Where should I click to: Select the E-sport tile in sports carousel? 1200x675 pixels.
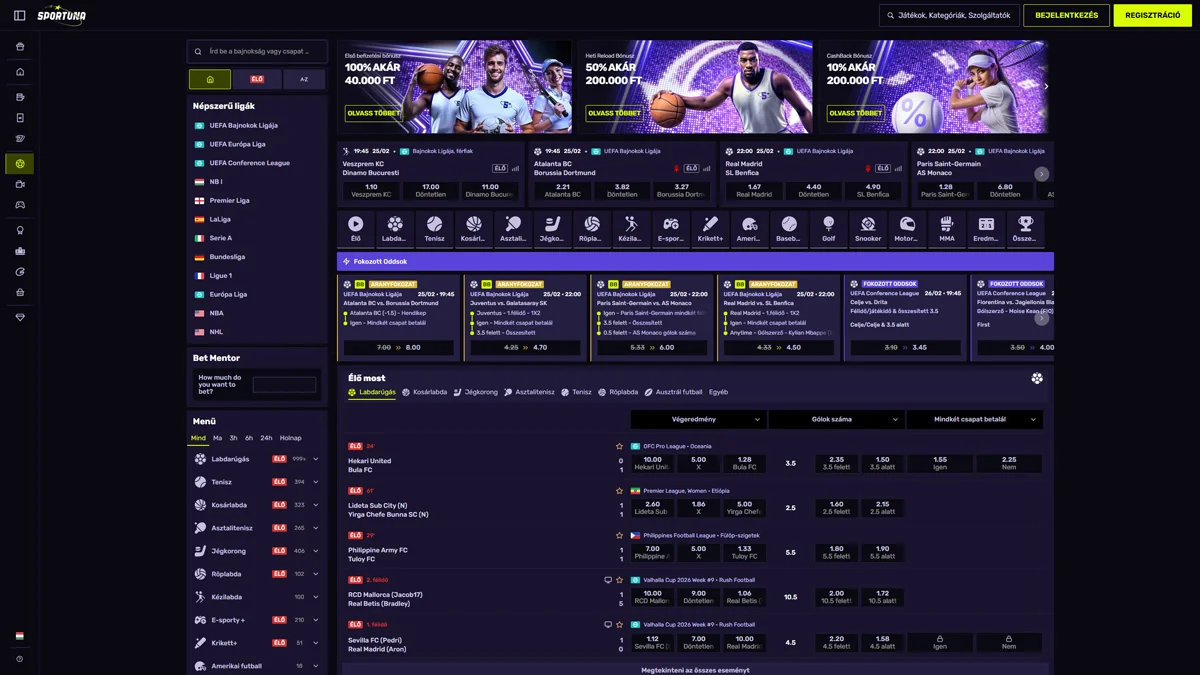click(x=670, y=229)
